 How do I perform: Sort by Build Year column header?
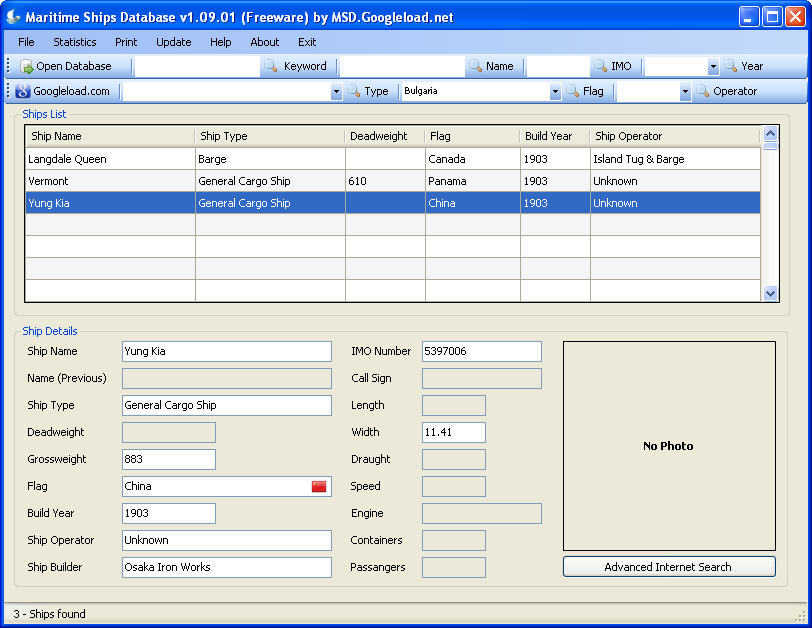point(555,136)
